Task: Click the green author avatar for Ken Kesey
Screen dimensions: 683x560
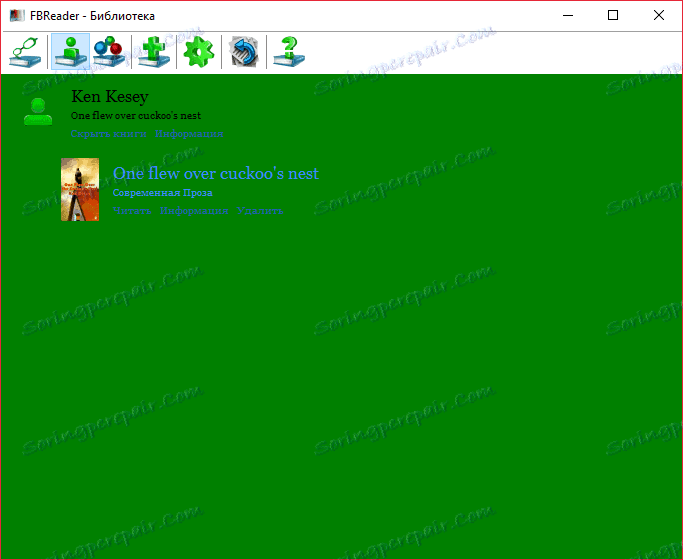Action: (38, 112)
